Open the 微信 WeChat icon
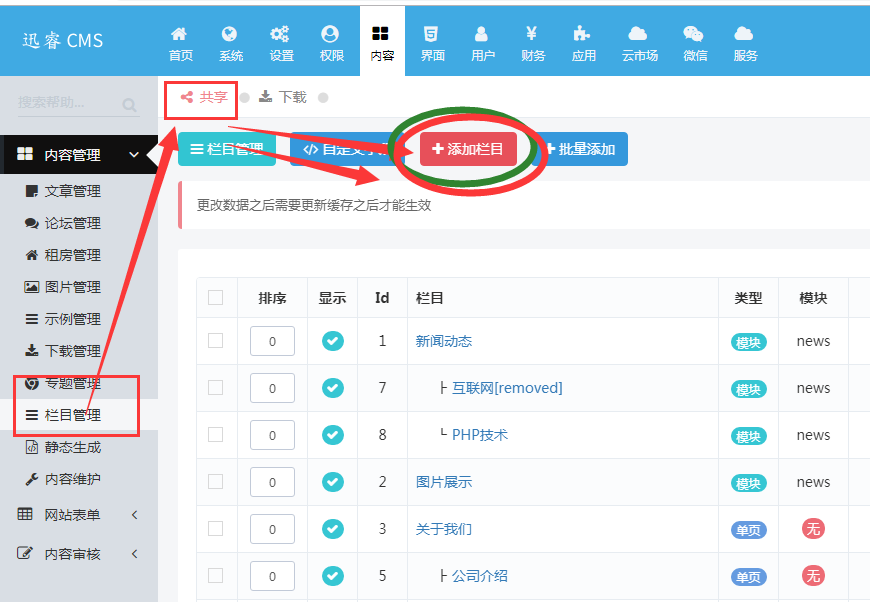The width and height of the screenshot is (870, 602). 693,34
